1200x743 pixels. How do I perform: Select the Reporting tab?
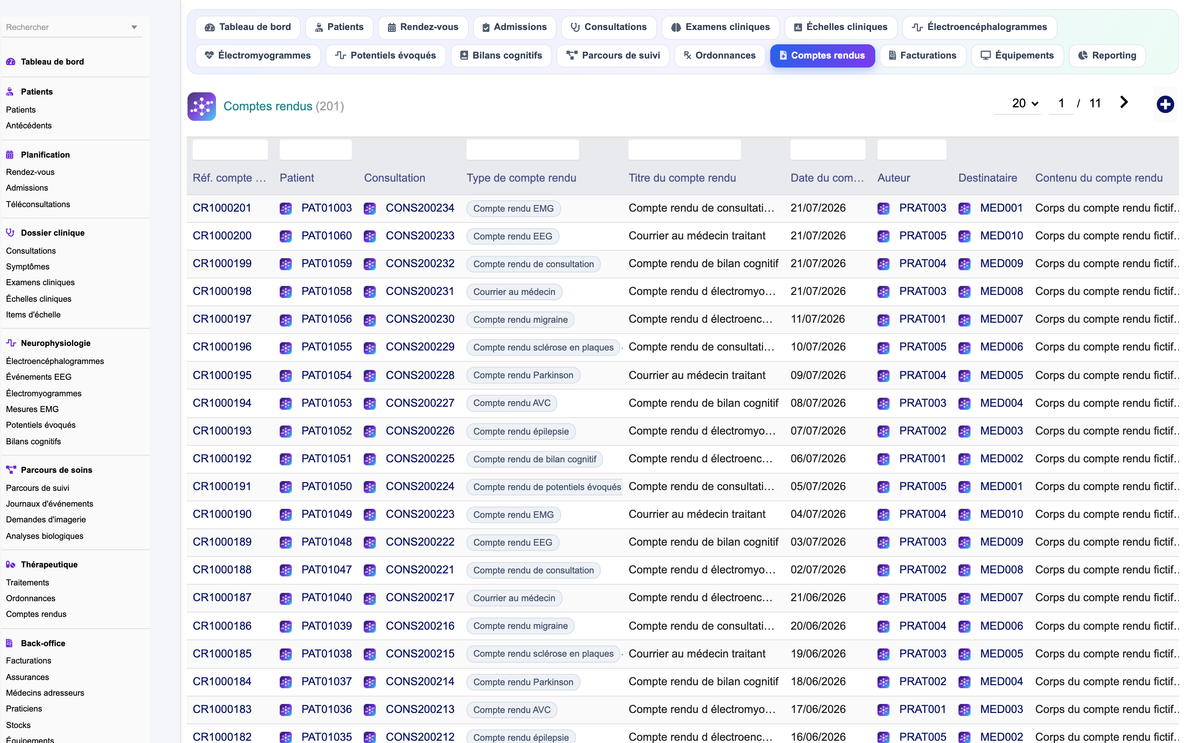pos(1107,56)
